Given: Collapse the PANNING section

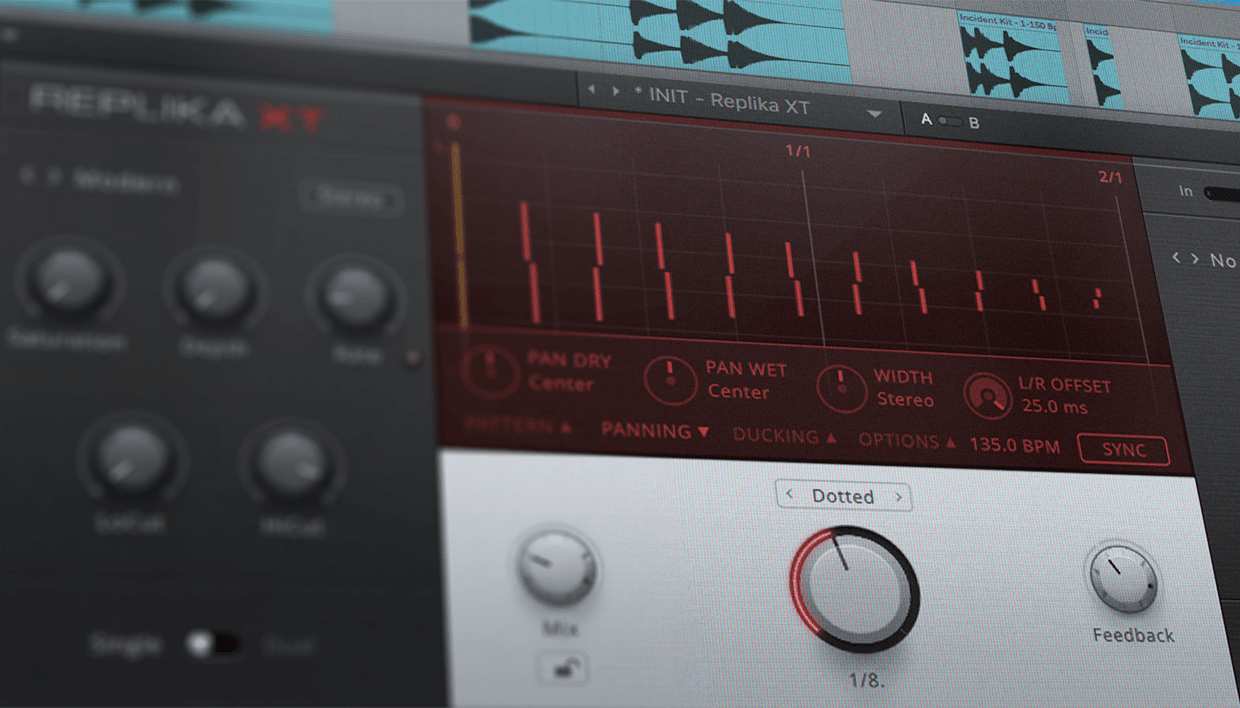Looking at the screenshot, I should point(654,432).
